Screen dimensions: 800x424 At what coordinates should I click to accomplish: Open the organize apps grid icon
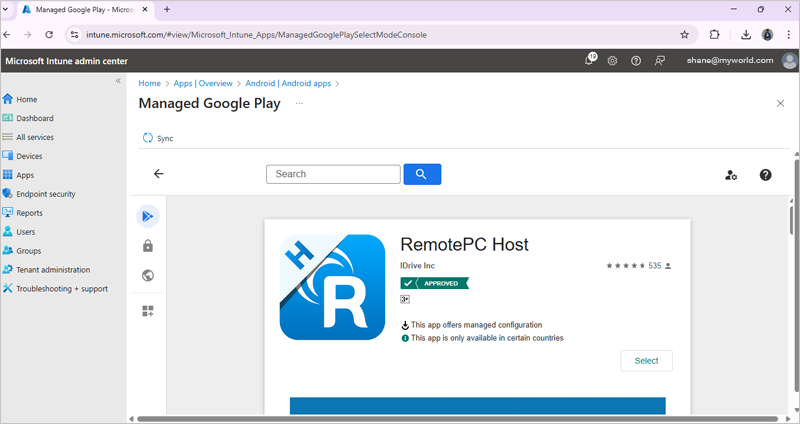coord(148,311)
